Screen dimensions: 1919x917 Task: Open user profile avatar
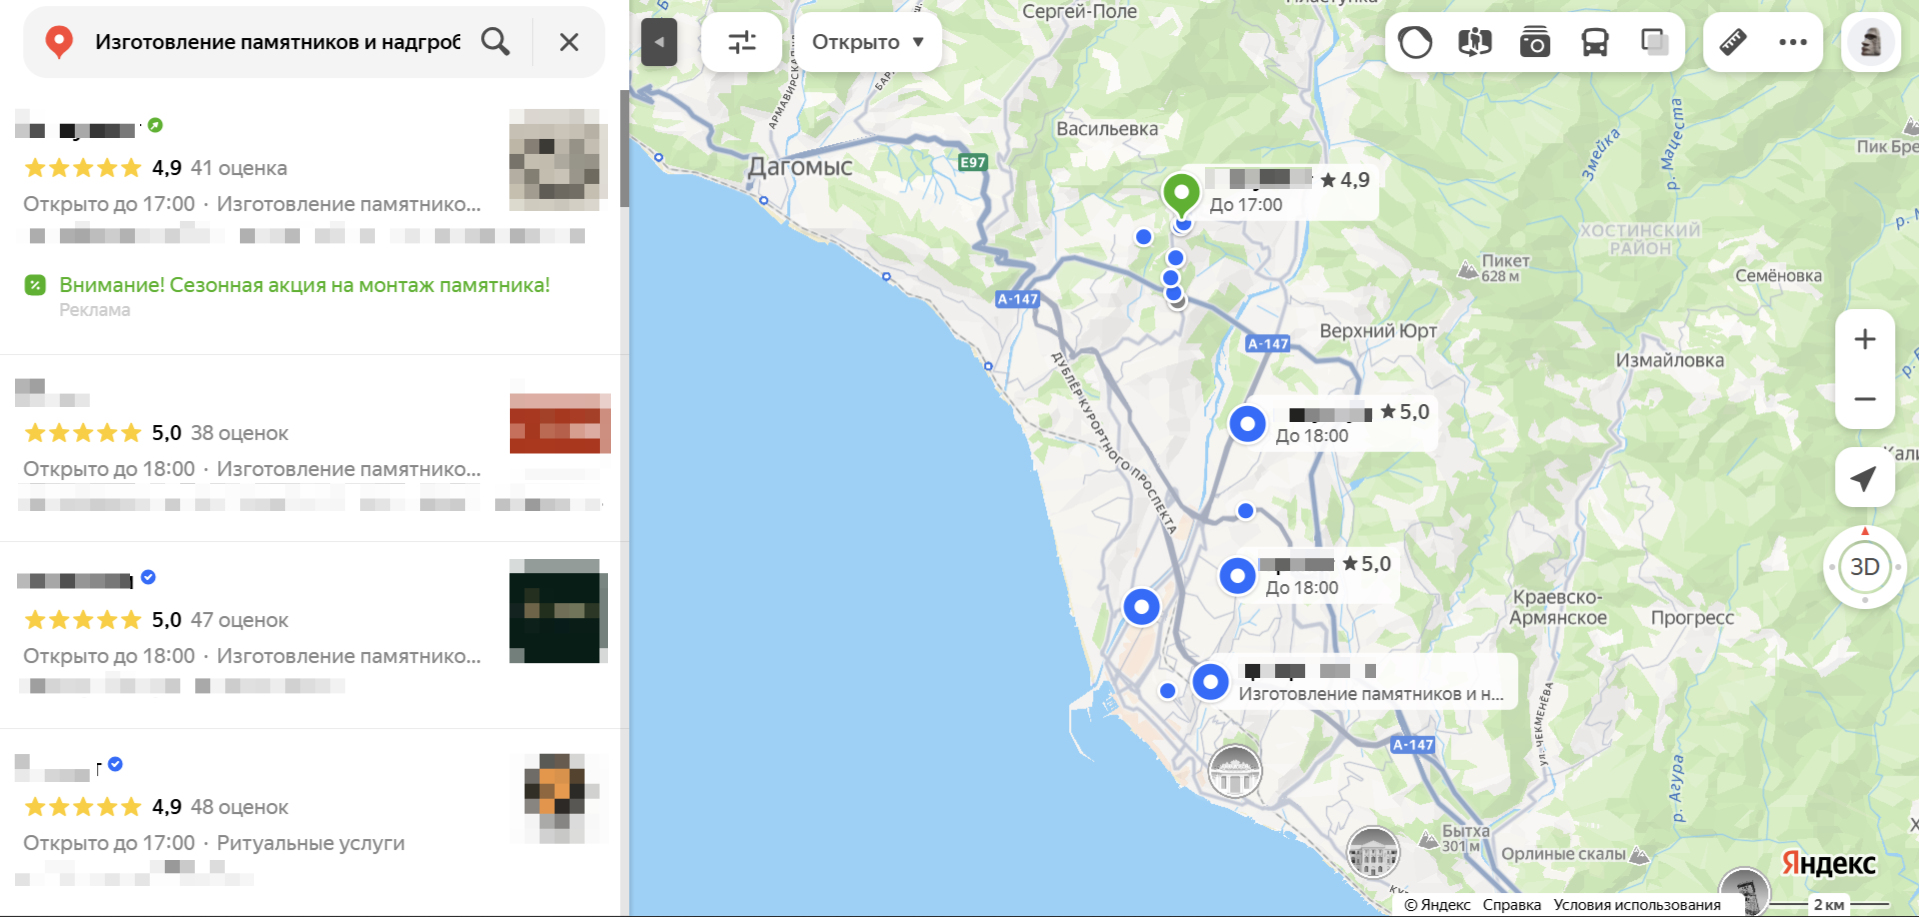pyautogui.click(x=1870, y=42)
